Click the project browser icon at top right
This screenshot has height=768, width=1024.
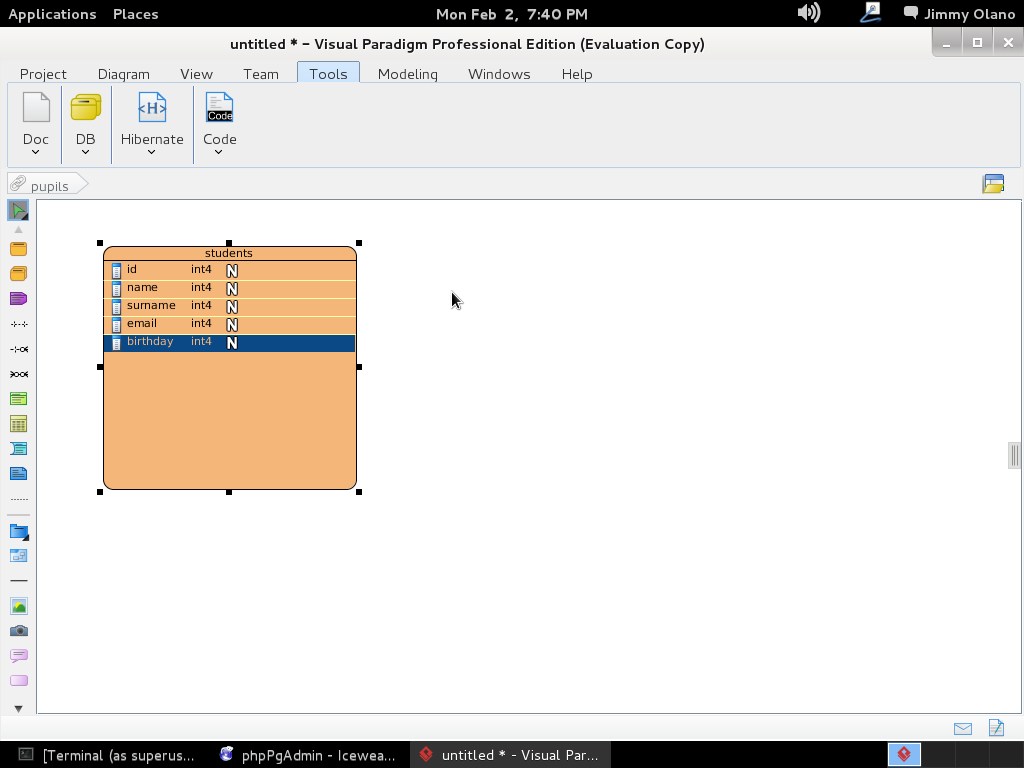tap(993, 184)
